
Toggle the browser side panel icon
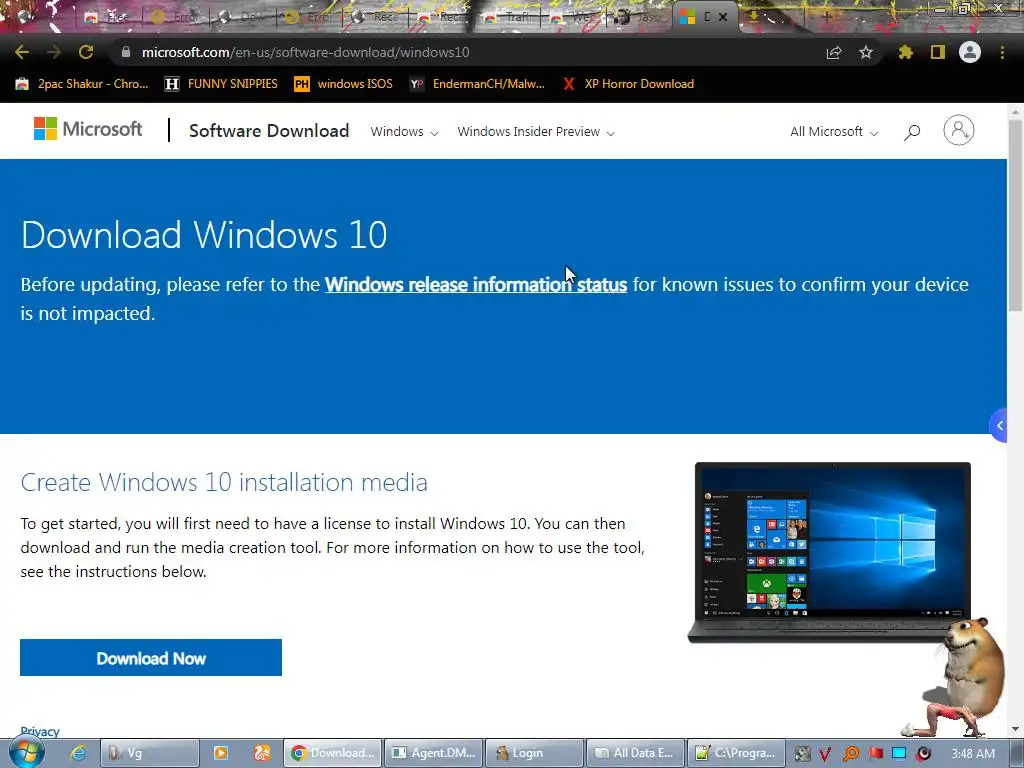[938, 52]
